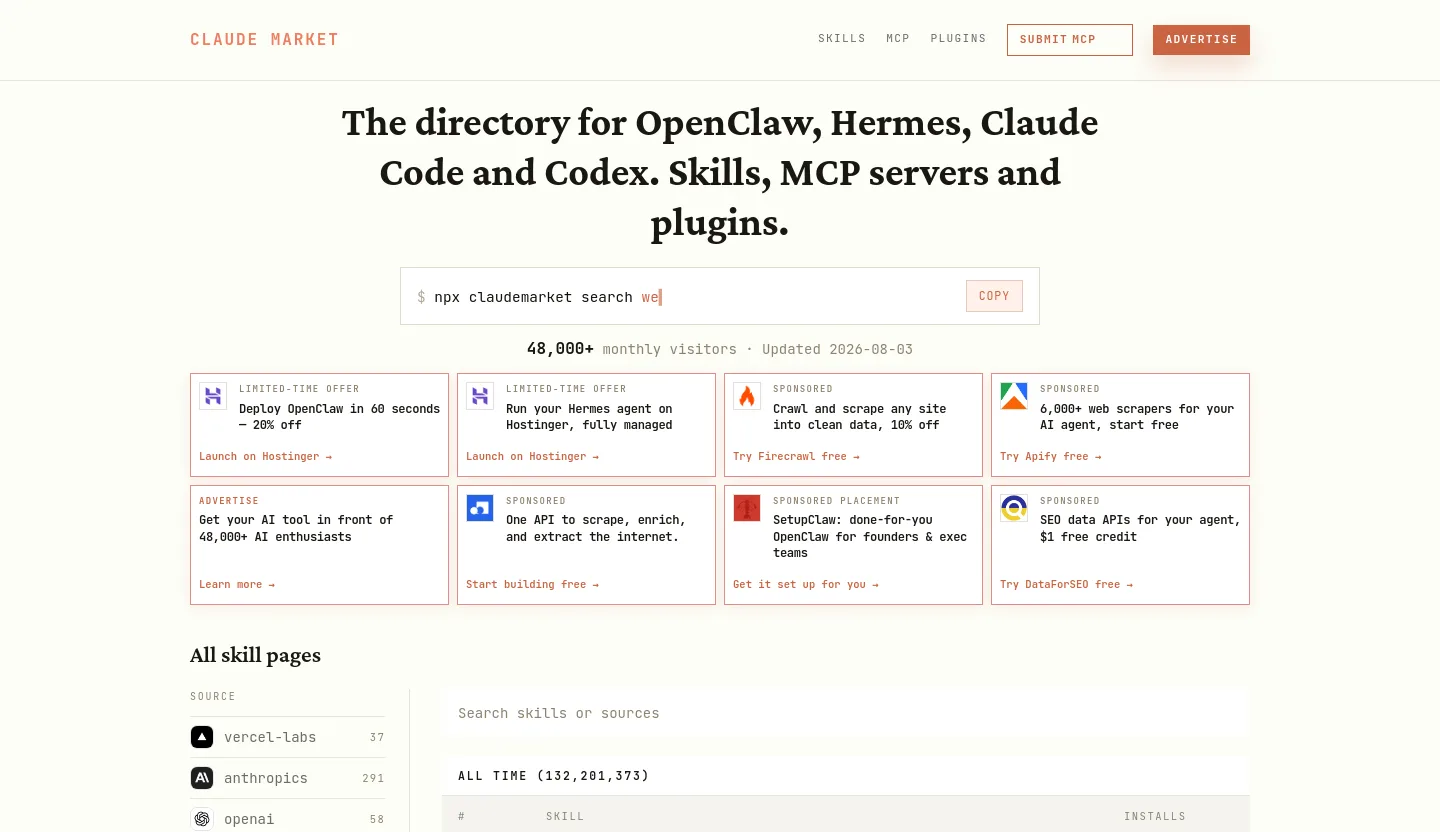Follow the Try DataForSEO free link

pyautogui.click(x=1066, y=585)
